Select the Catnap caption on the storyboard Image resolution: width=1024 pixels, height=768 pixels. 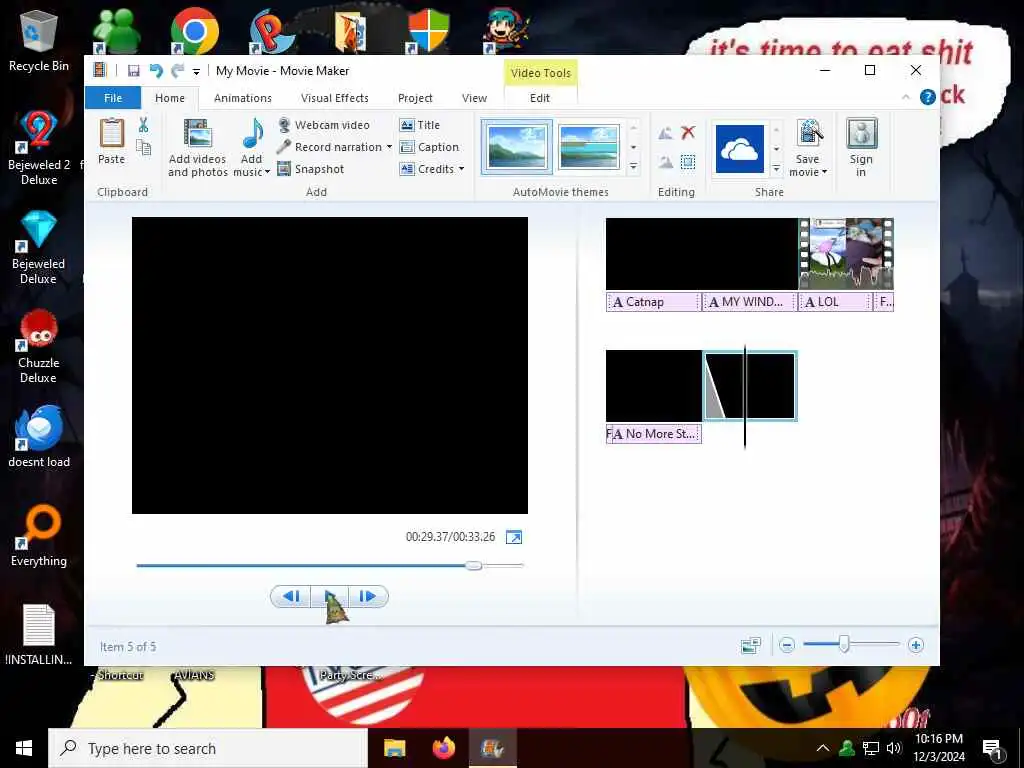click(654, 302)
